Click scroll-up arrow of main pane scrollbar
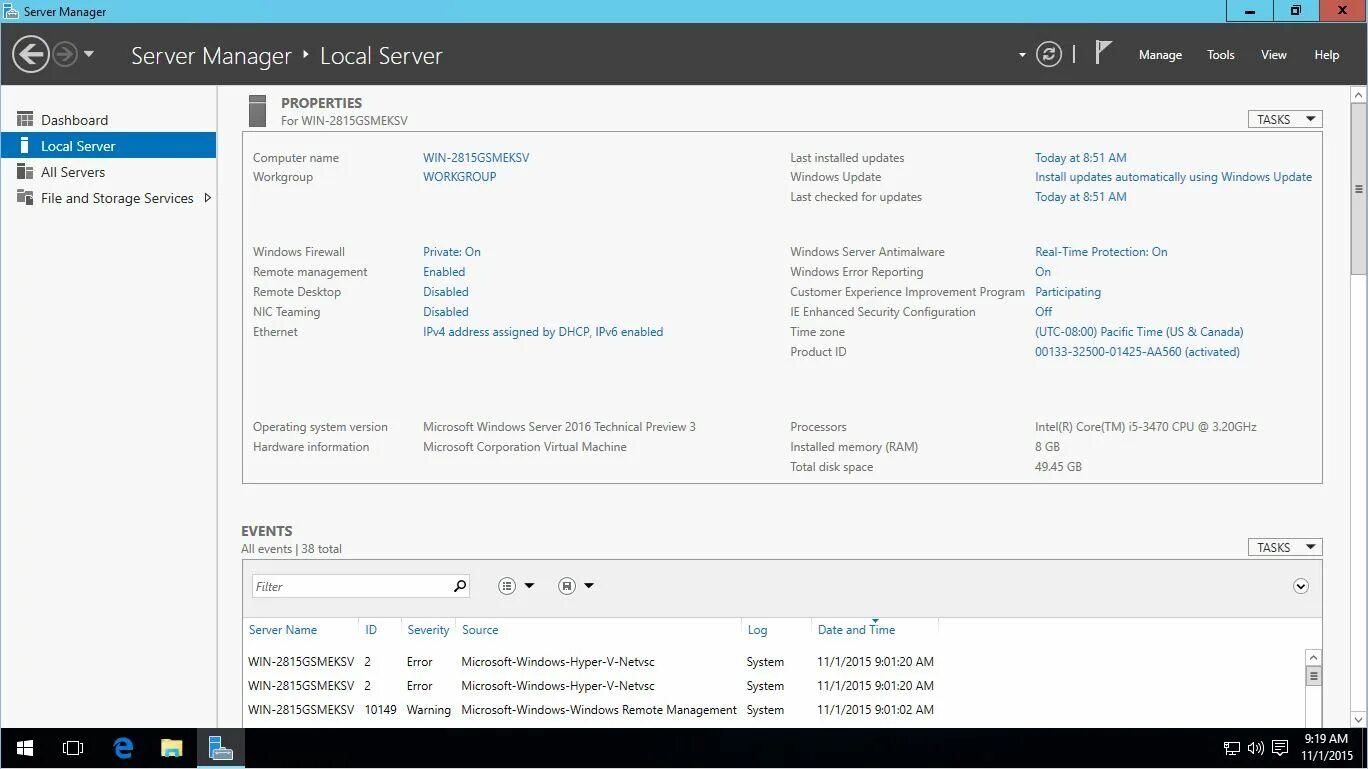Image resolution: width=1368 pixels, height=769 pixels. tap(1358, 95)
